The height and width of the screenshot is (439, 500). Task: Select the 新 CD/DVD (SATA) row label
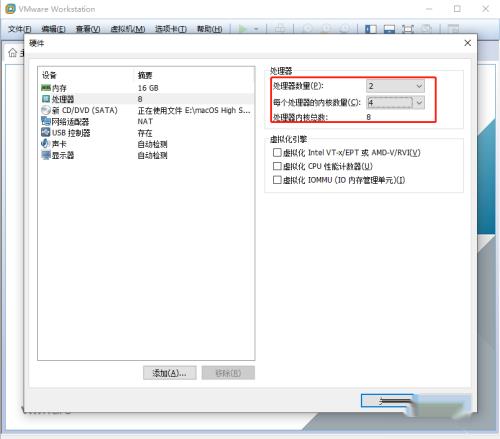click(x=85, y=110)
